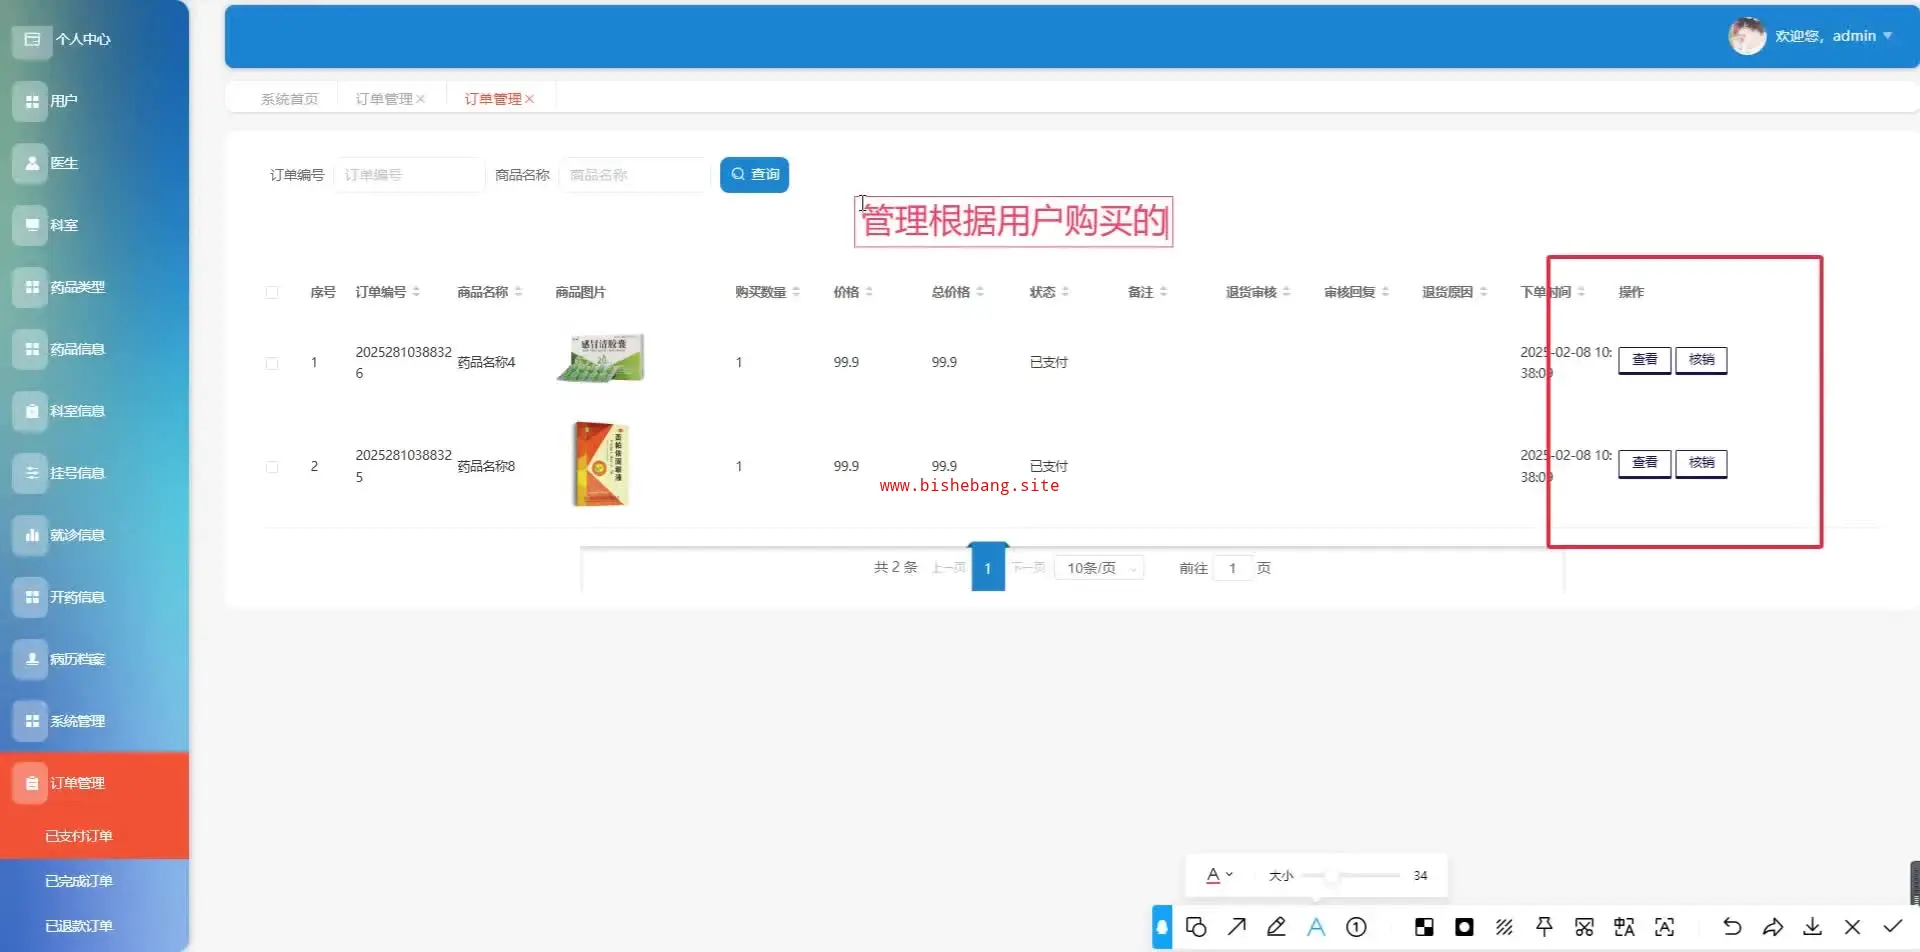The image size is (1920, 952).
Task: Sort the table by 订单编号 column
Action: (416, 292)
